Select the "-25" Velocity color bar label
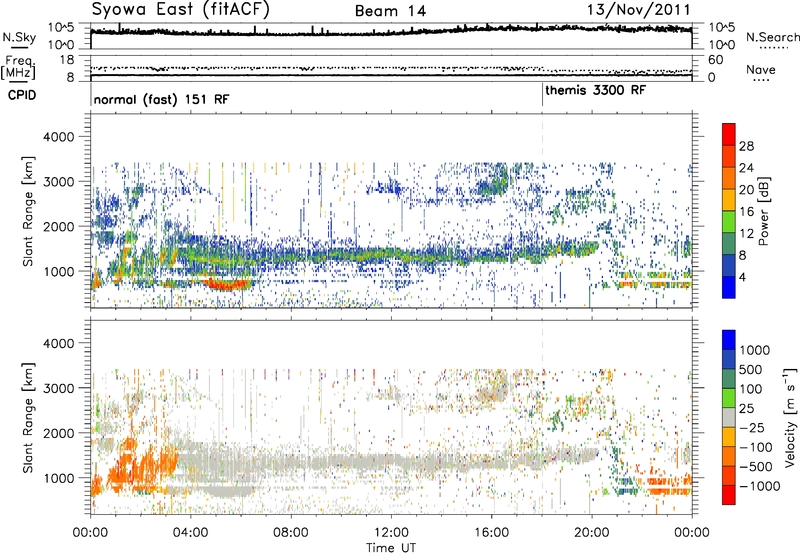The width and height of the screenshot is (800, 554). tap(750, 427)
